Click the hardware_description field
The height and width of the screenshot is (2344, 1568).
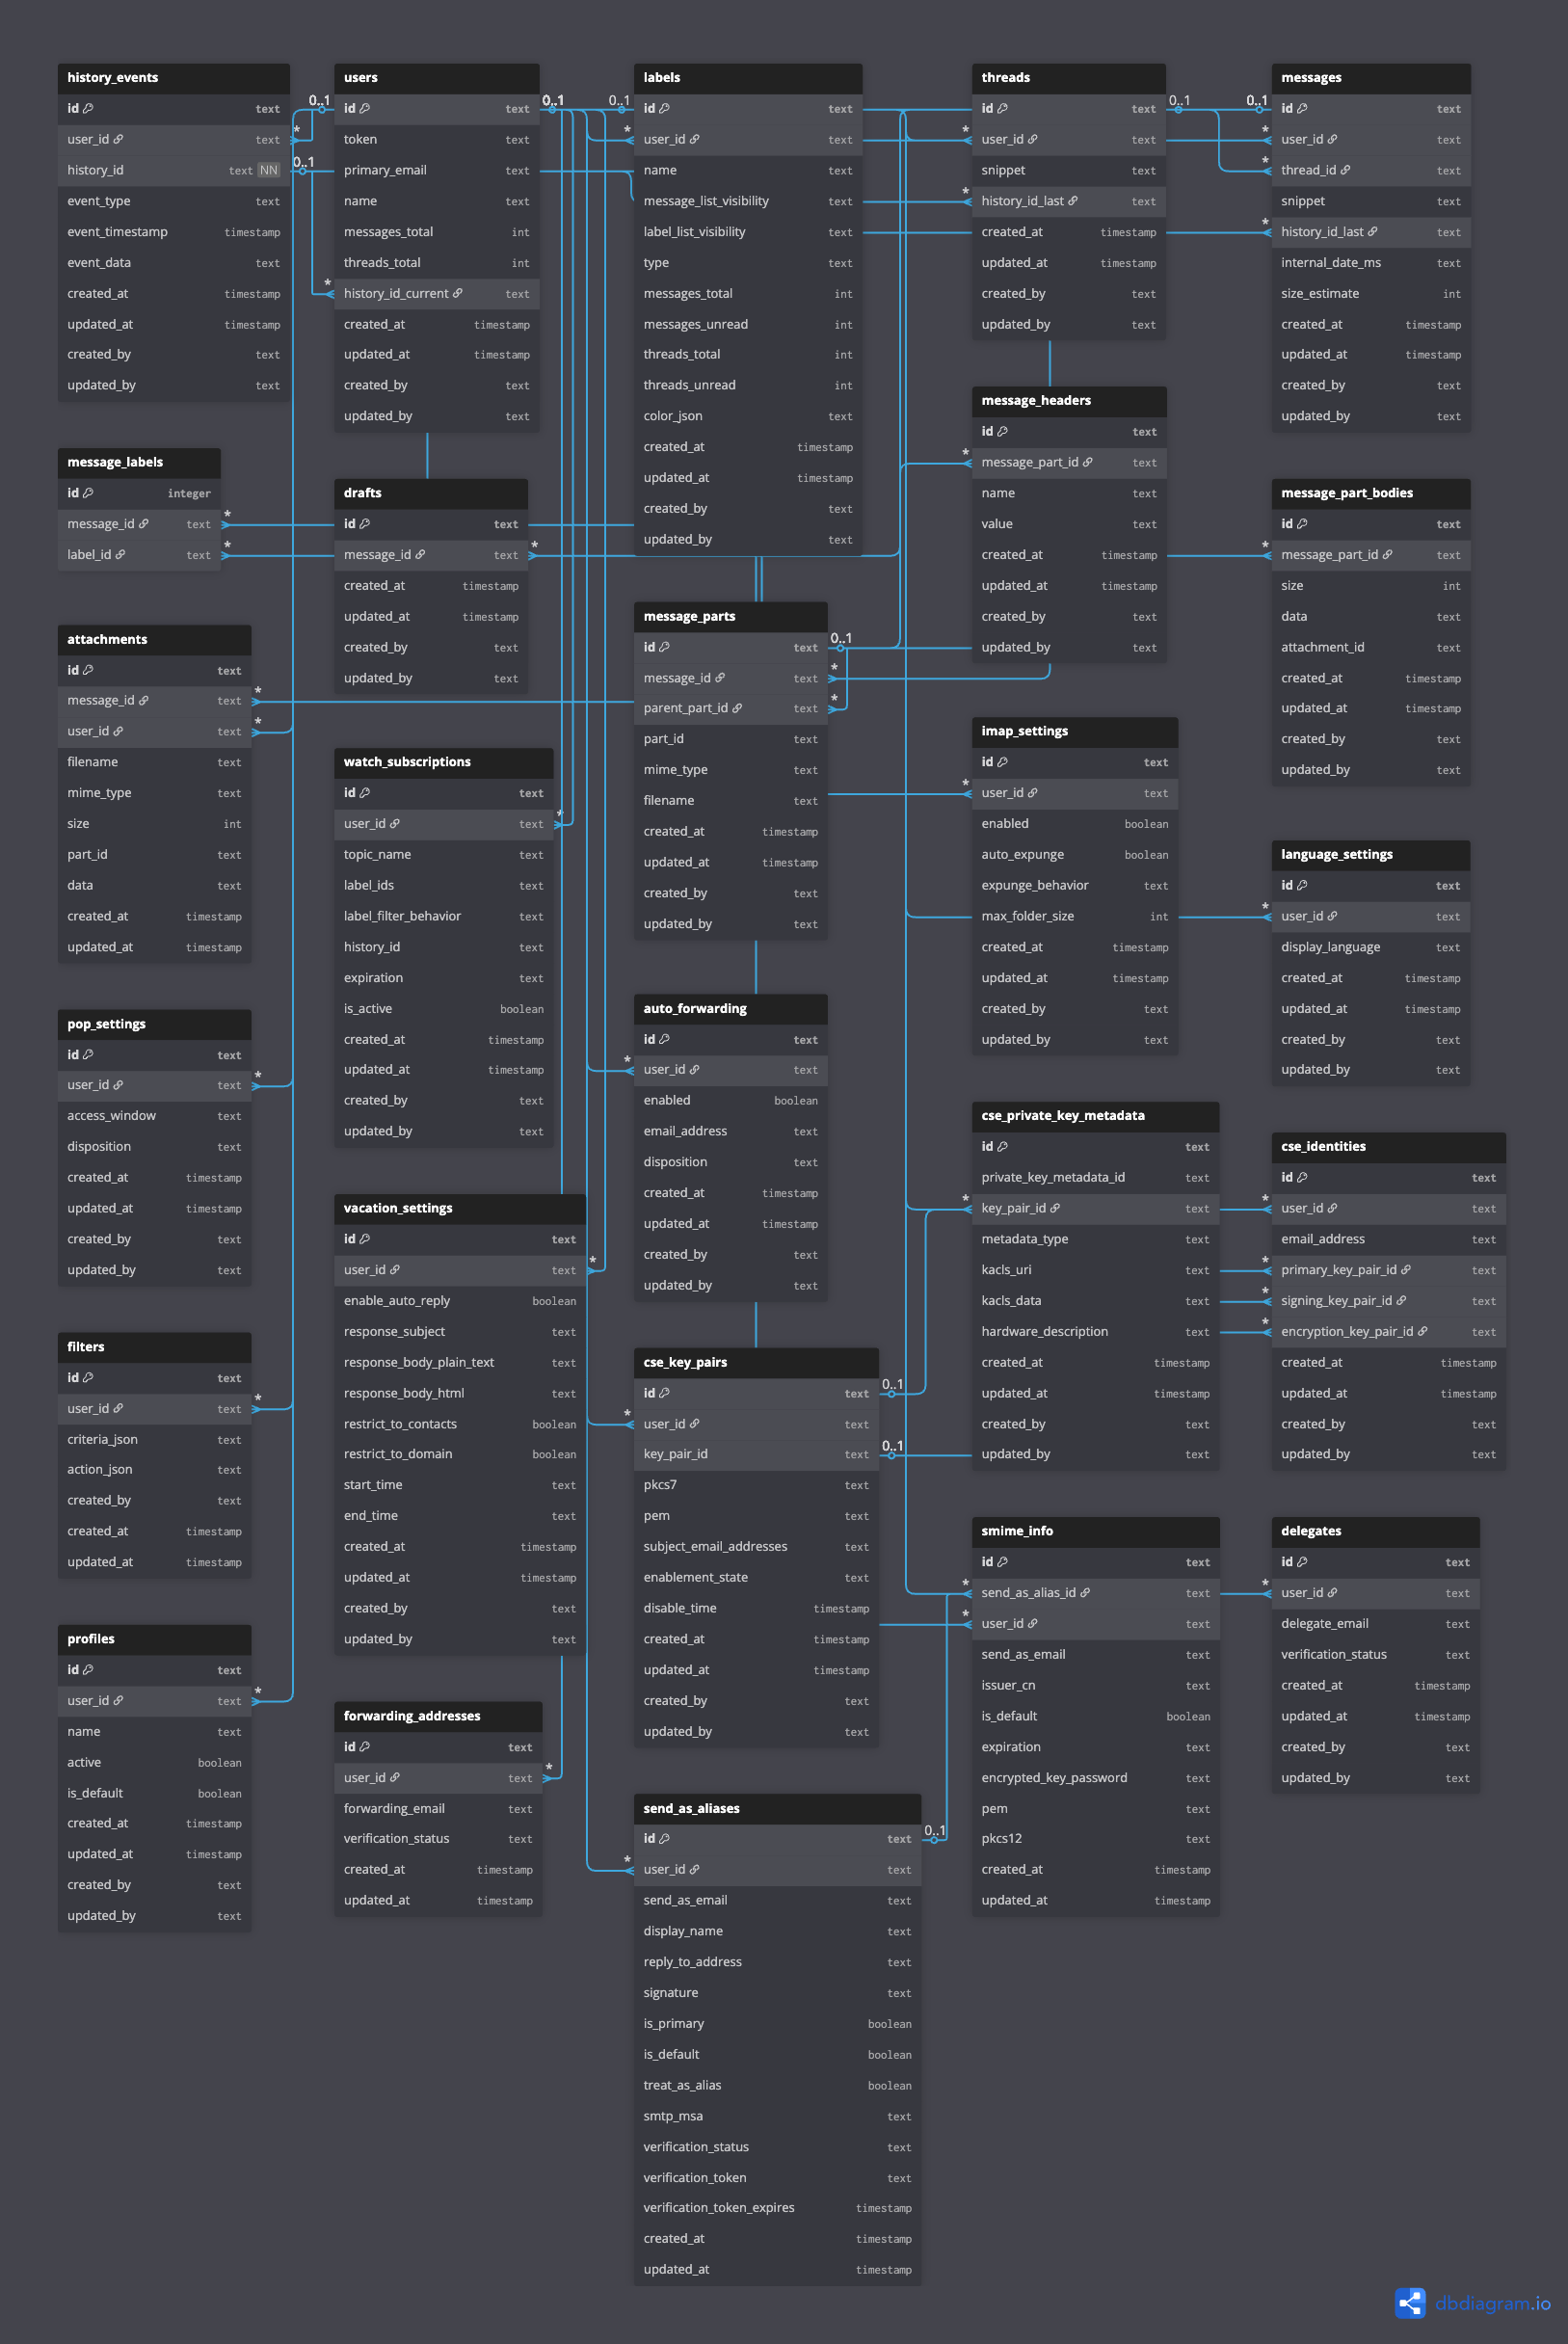point(1096,1331)
